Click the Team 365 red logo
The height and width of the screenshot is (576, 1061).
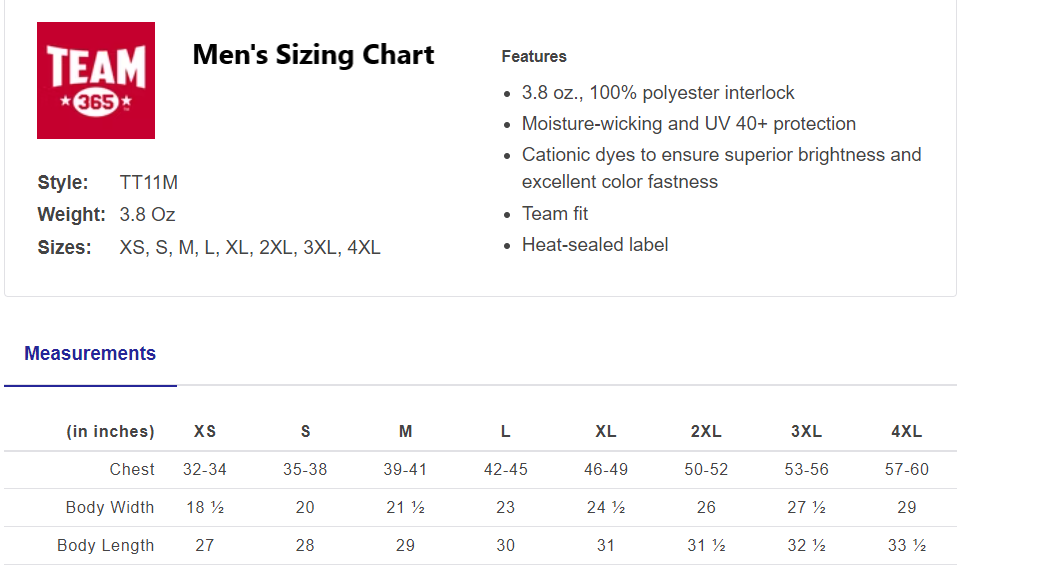tap(96, 80)
